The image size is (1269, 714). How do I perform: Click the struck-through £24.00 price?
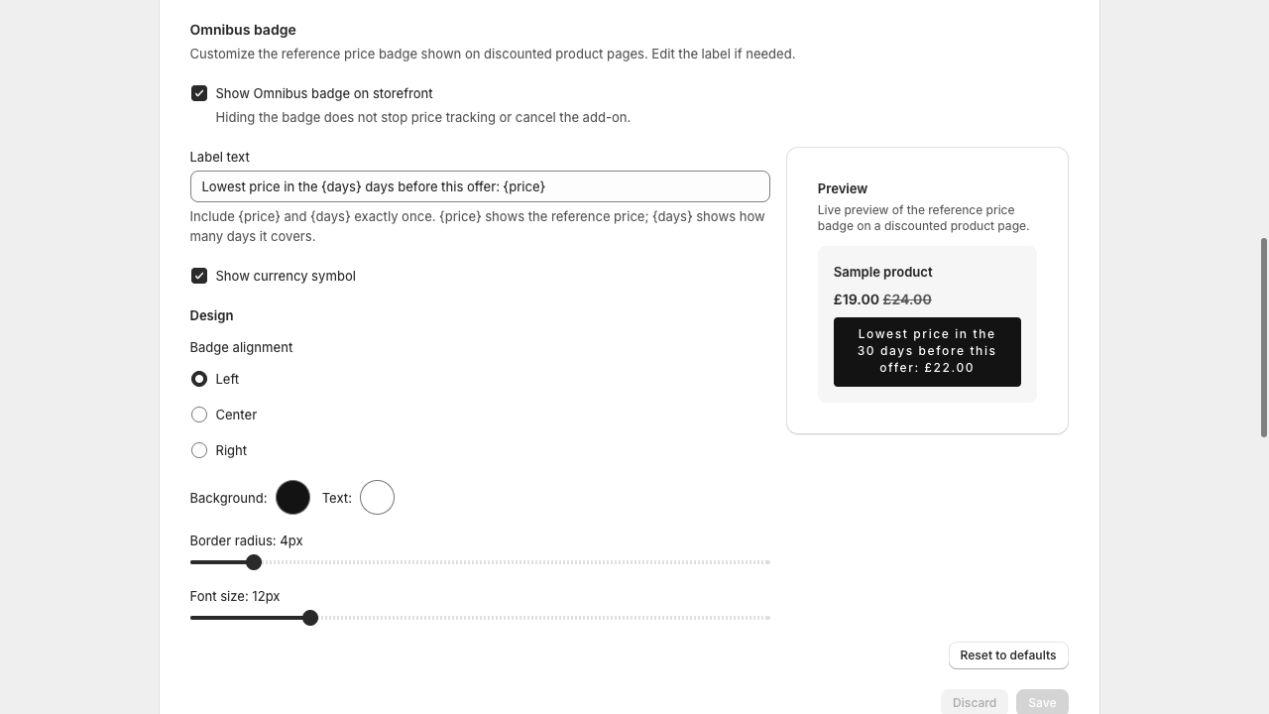point(907,300)
